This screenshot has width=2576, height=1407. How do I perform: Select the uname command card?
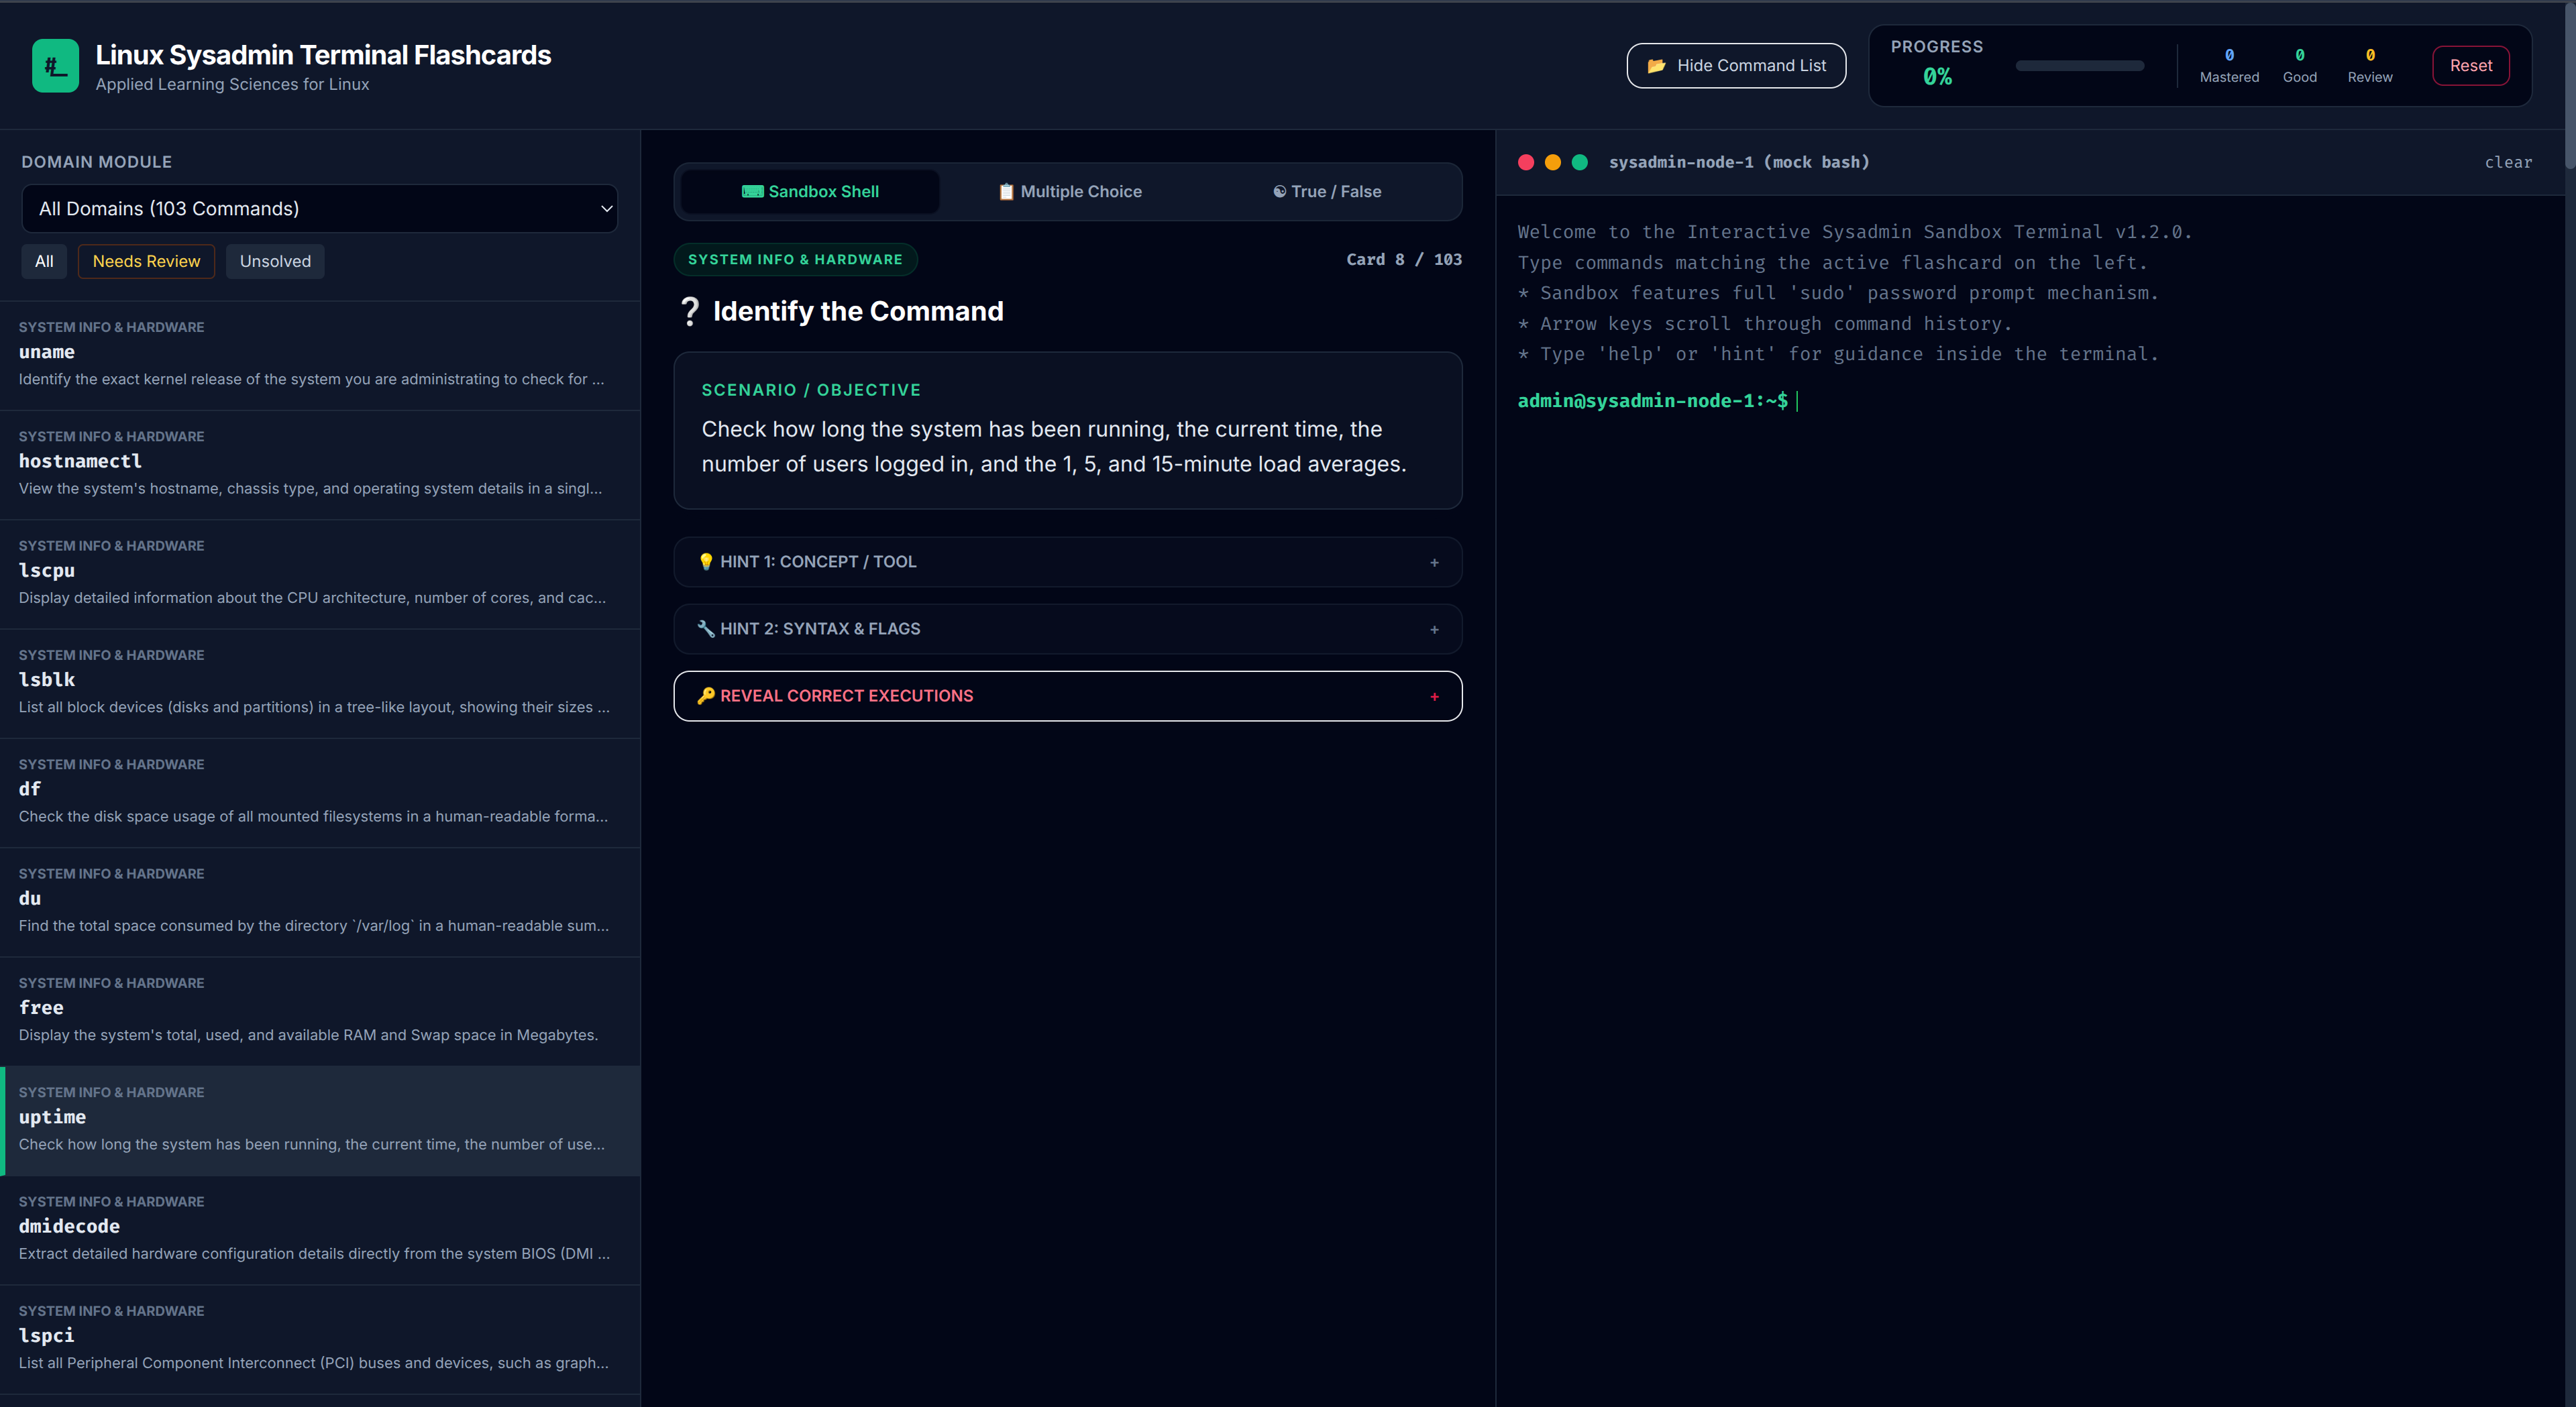pos(320,355)
